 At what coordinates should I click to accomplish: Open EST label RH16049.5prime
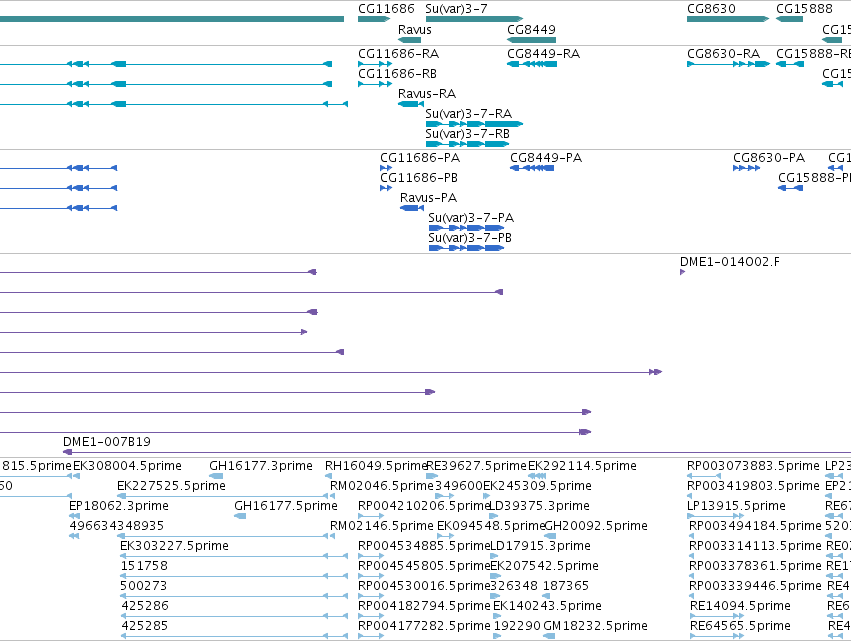click(376, 466)
